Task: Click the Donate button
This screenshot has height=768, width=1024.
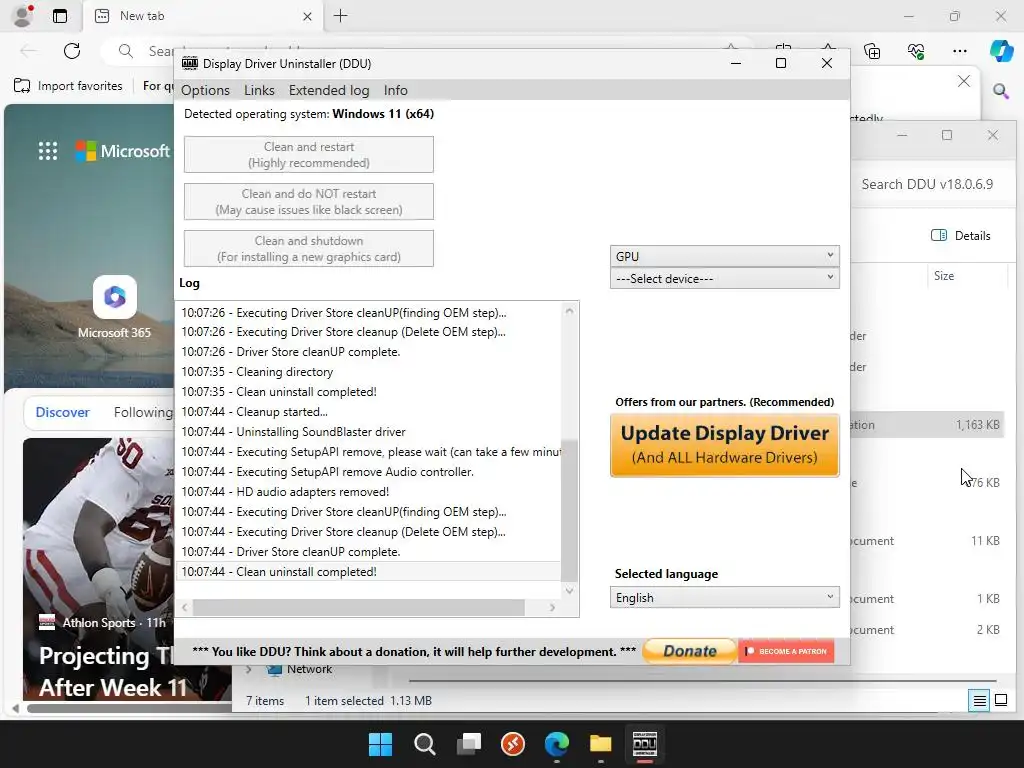Action: pos(690,651)
